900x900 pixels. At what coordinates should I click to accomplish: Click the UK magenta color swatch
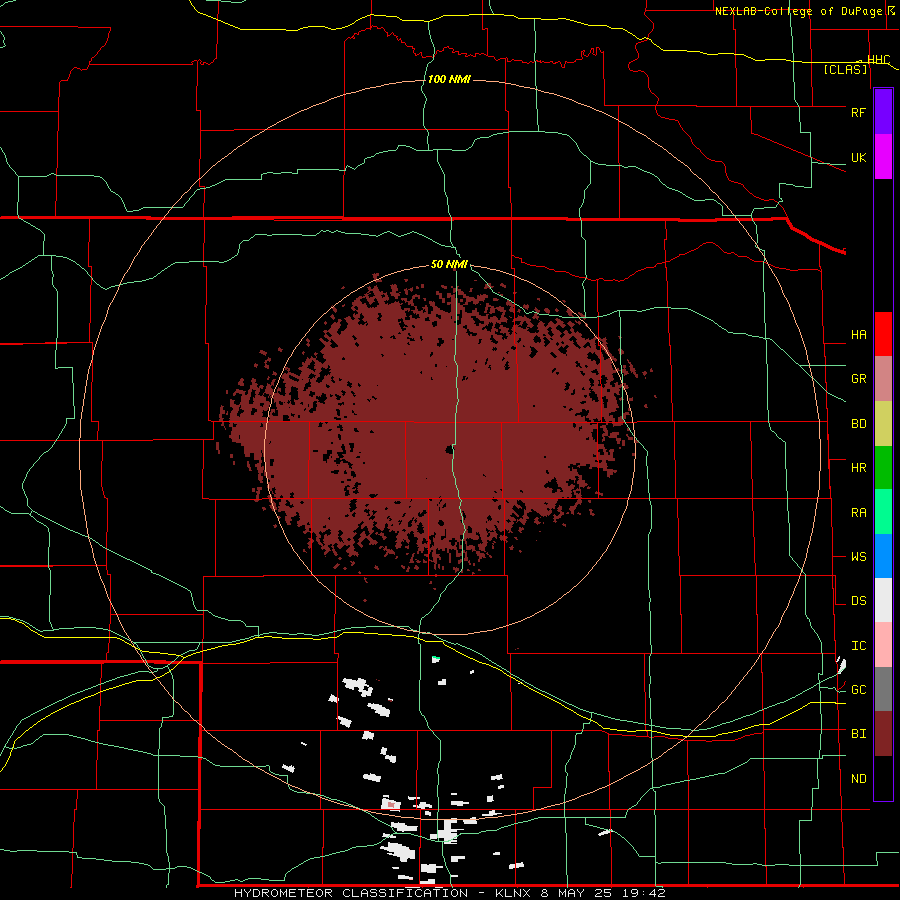[883, 157]
